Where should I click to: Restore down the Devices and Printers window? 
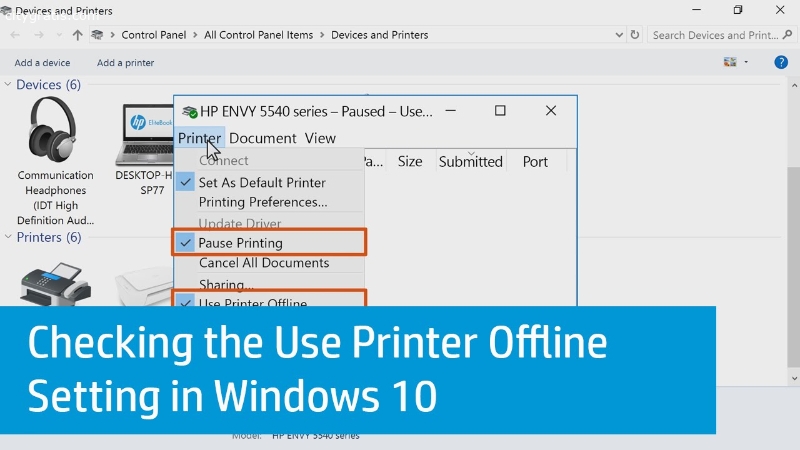click(x=738, y=10)
